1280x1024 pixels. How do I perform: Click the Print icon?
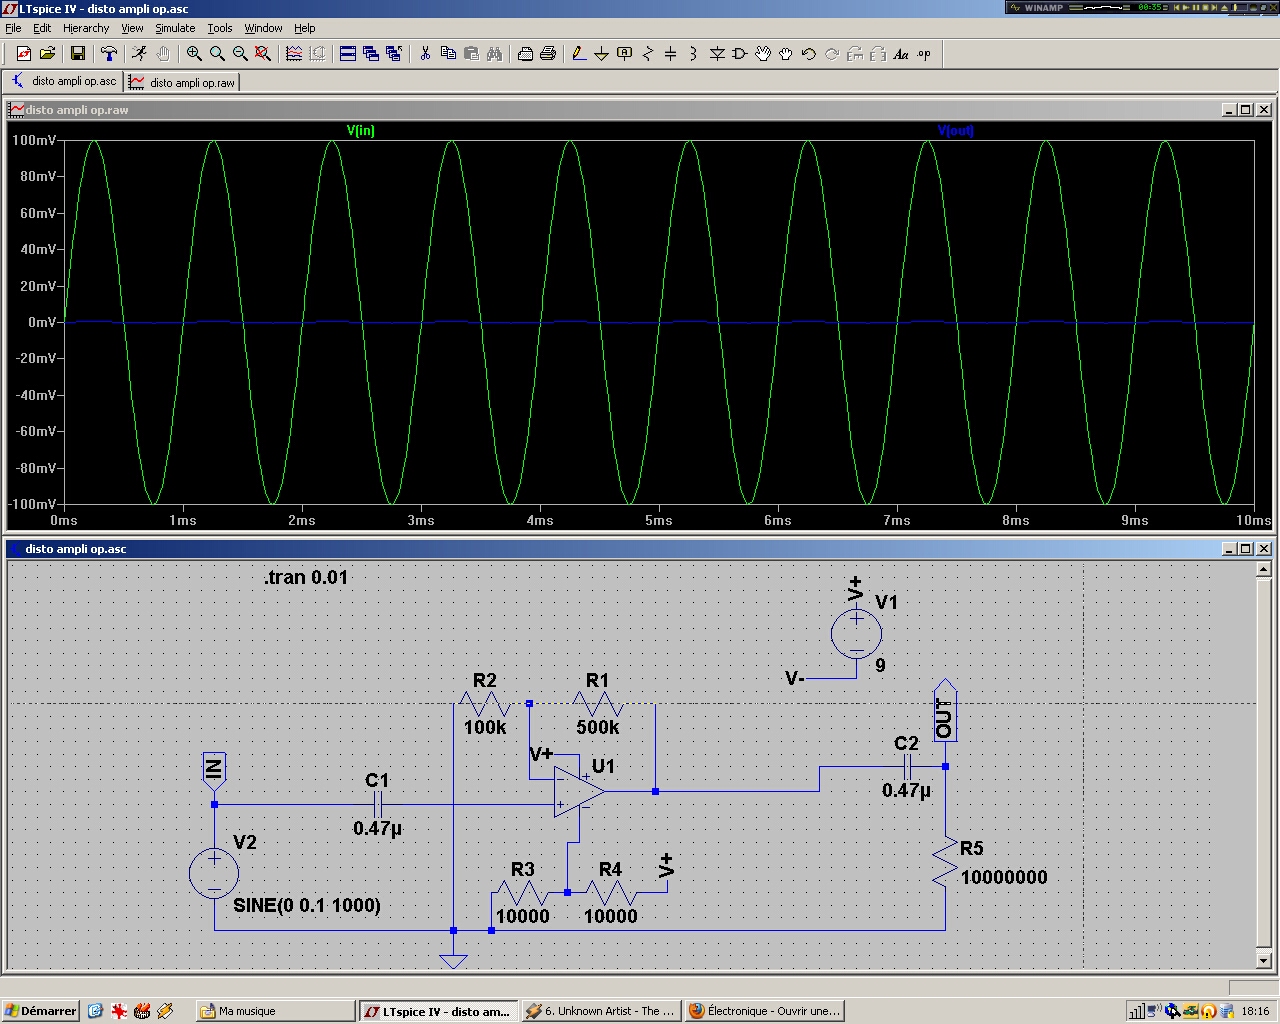548,54
